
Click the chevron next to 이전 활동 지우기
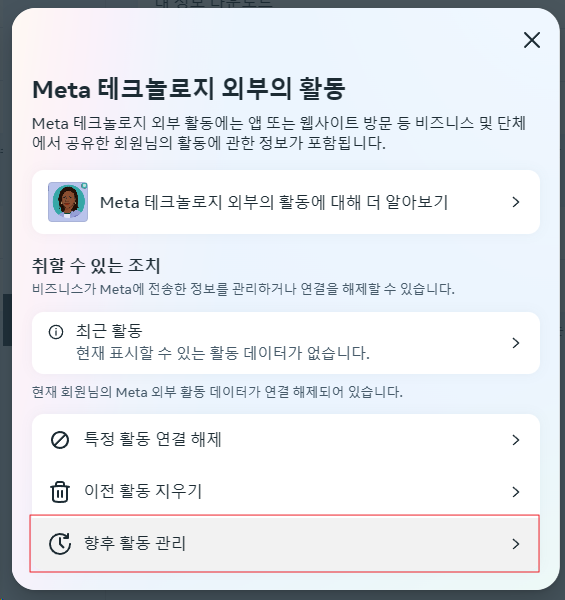[516, 492]
